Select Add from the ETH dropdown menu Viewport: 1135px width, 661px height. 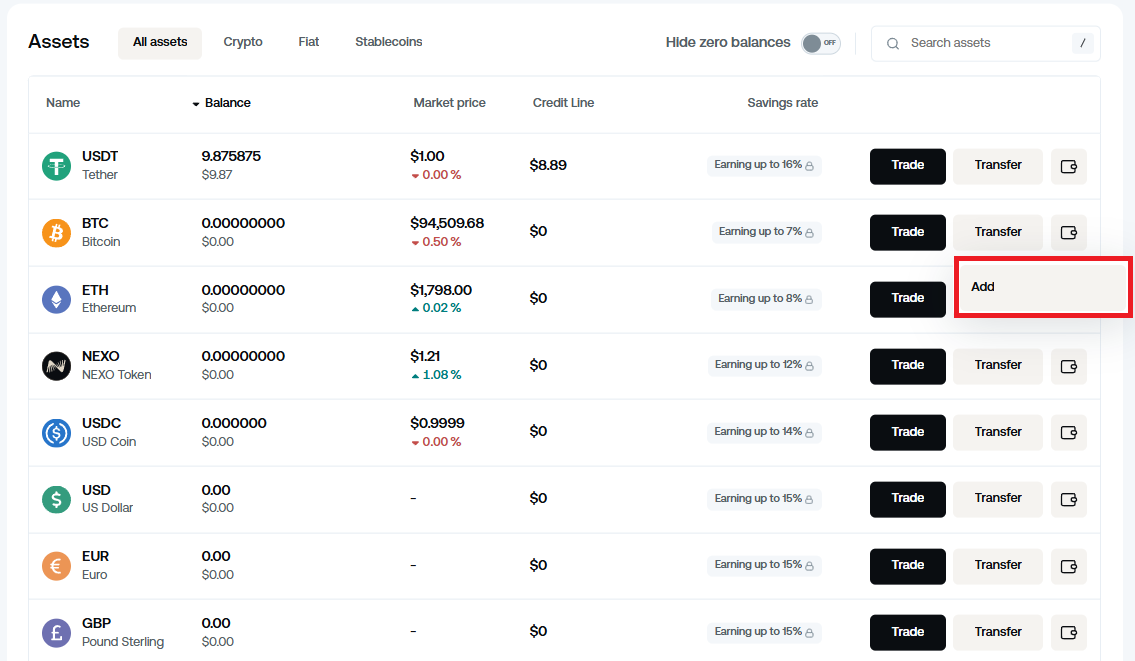1042,287
